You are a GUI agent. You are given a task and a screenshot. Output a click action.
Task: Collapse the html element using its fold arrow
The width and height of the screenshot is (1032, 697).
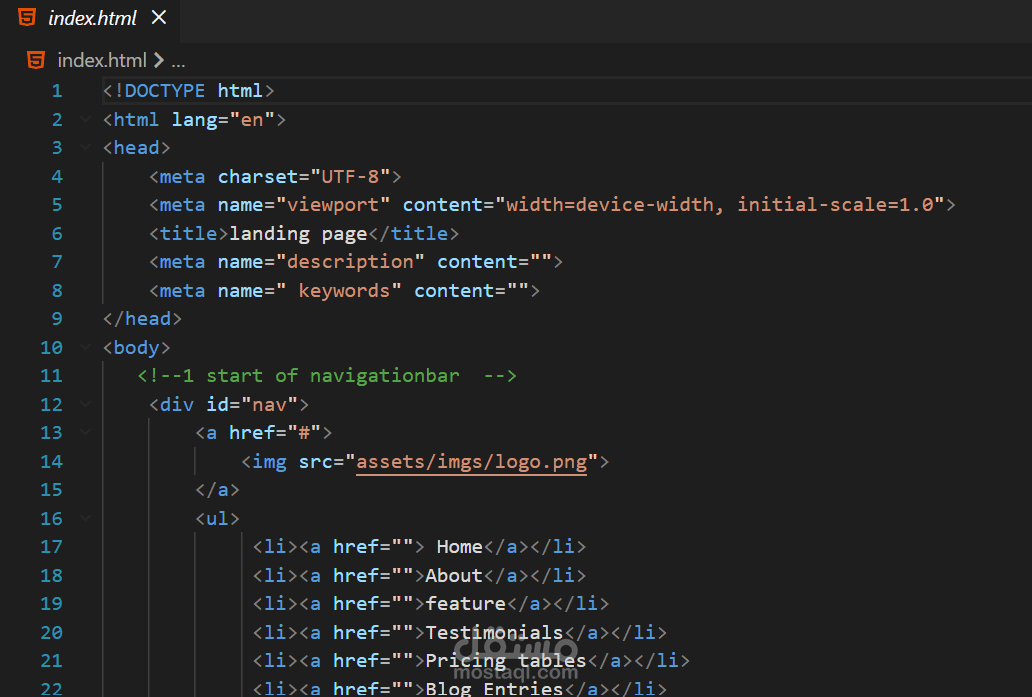85,118
